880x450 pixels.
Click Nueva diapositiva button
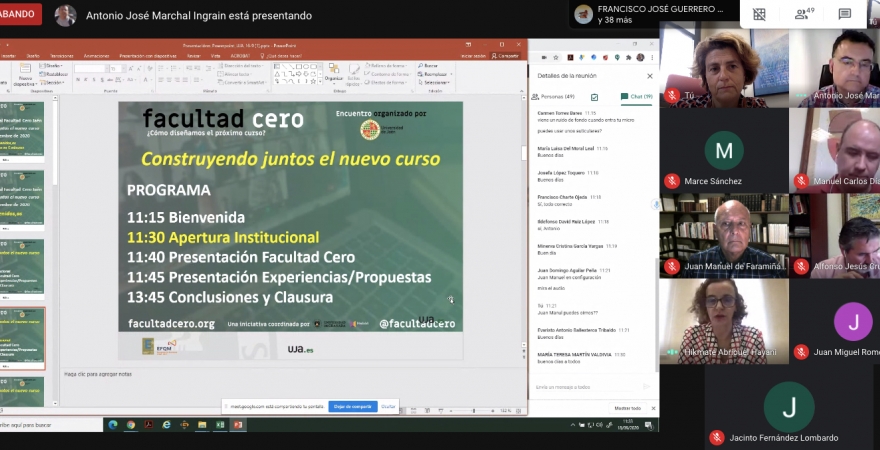click(x=25, y=75)
